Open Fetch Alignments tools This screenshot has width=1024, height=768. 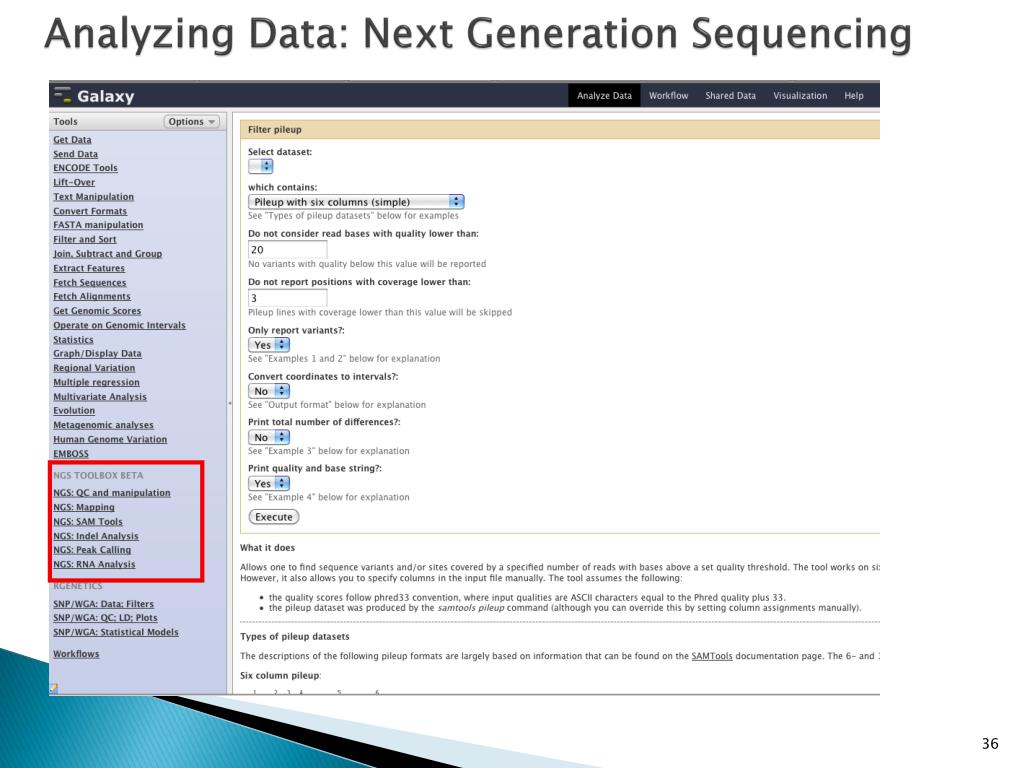(x=92, y=296)
